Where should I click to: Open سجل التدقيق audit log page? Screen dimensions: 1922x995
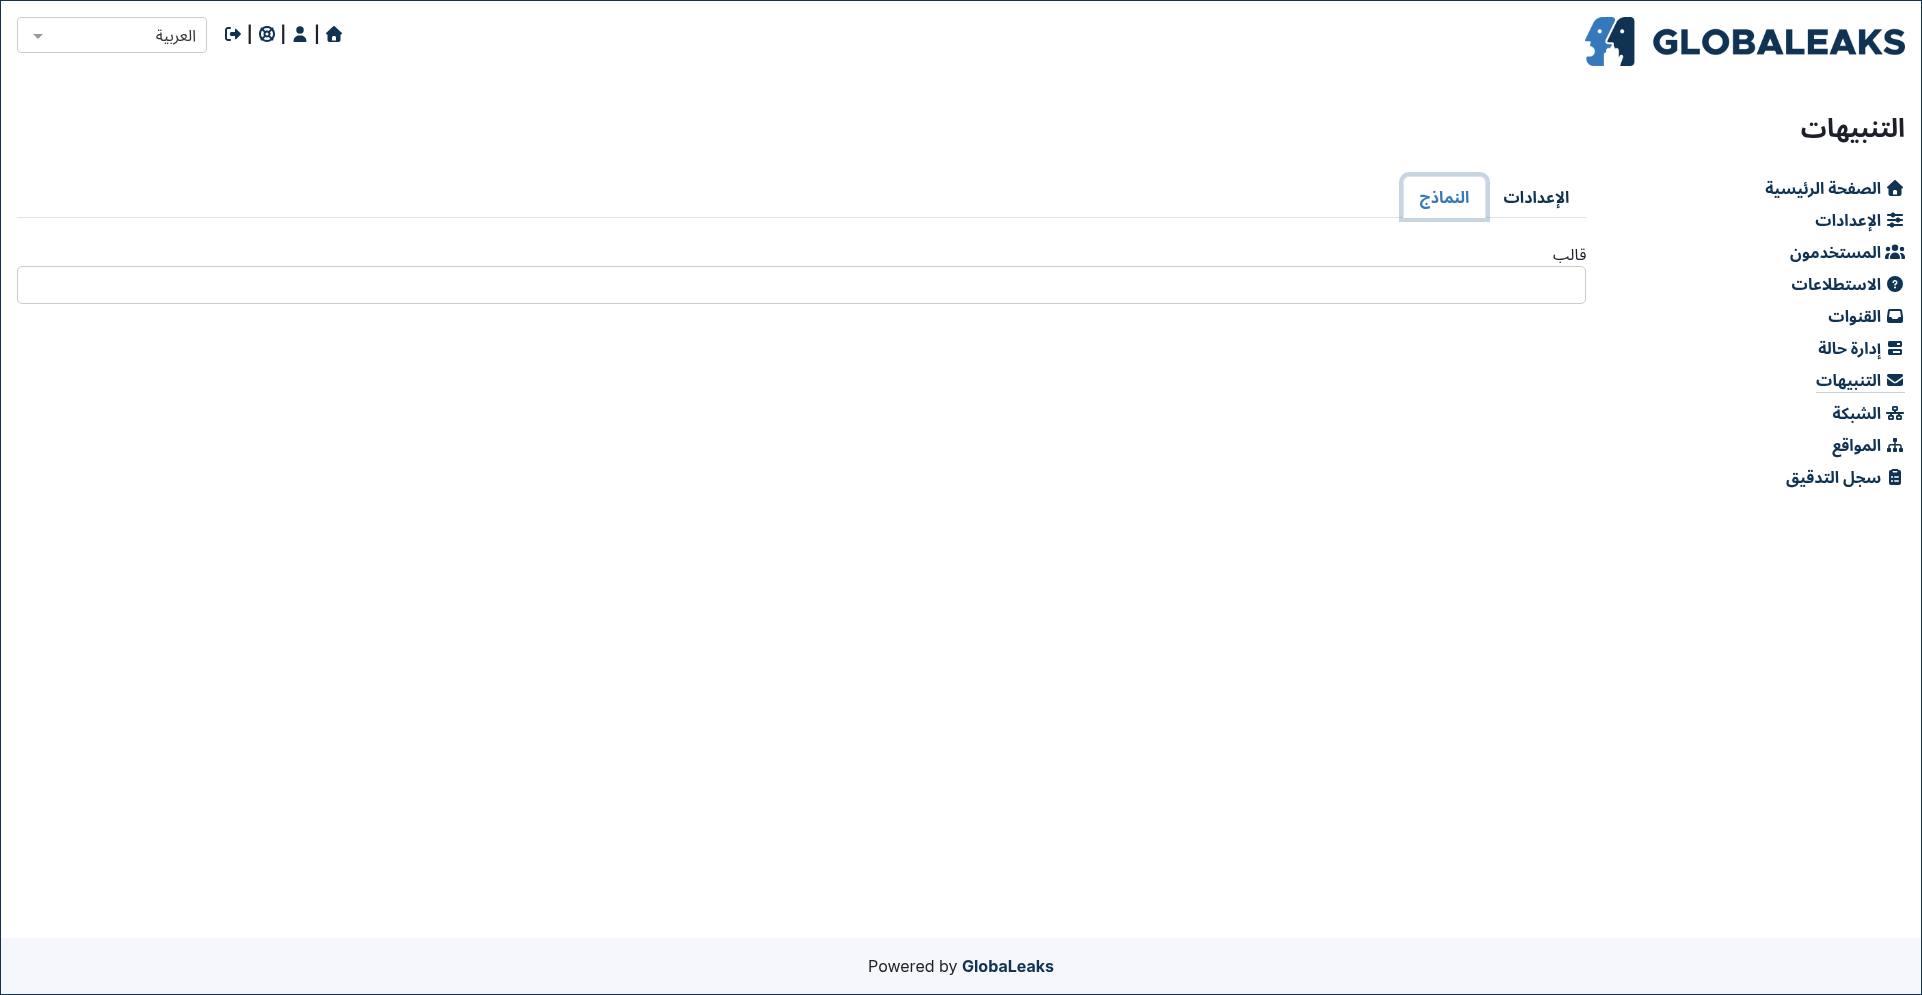(1845, 477)
